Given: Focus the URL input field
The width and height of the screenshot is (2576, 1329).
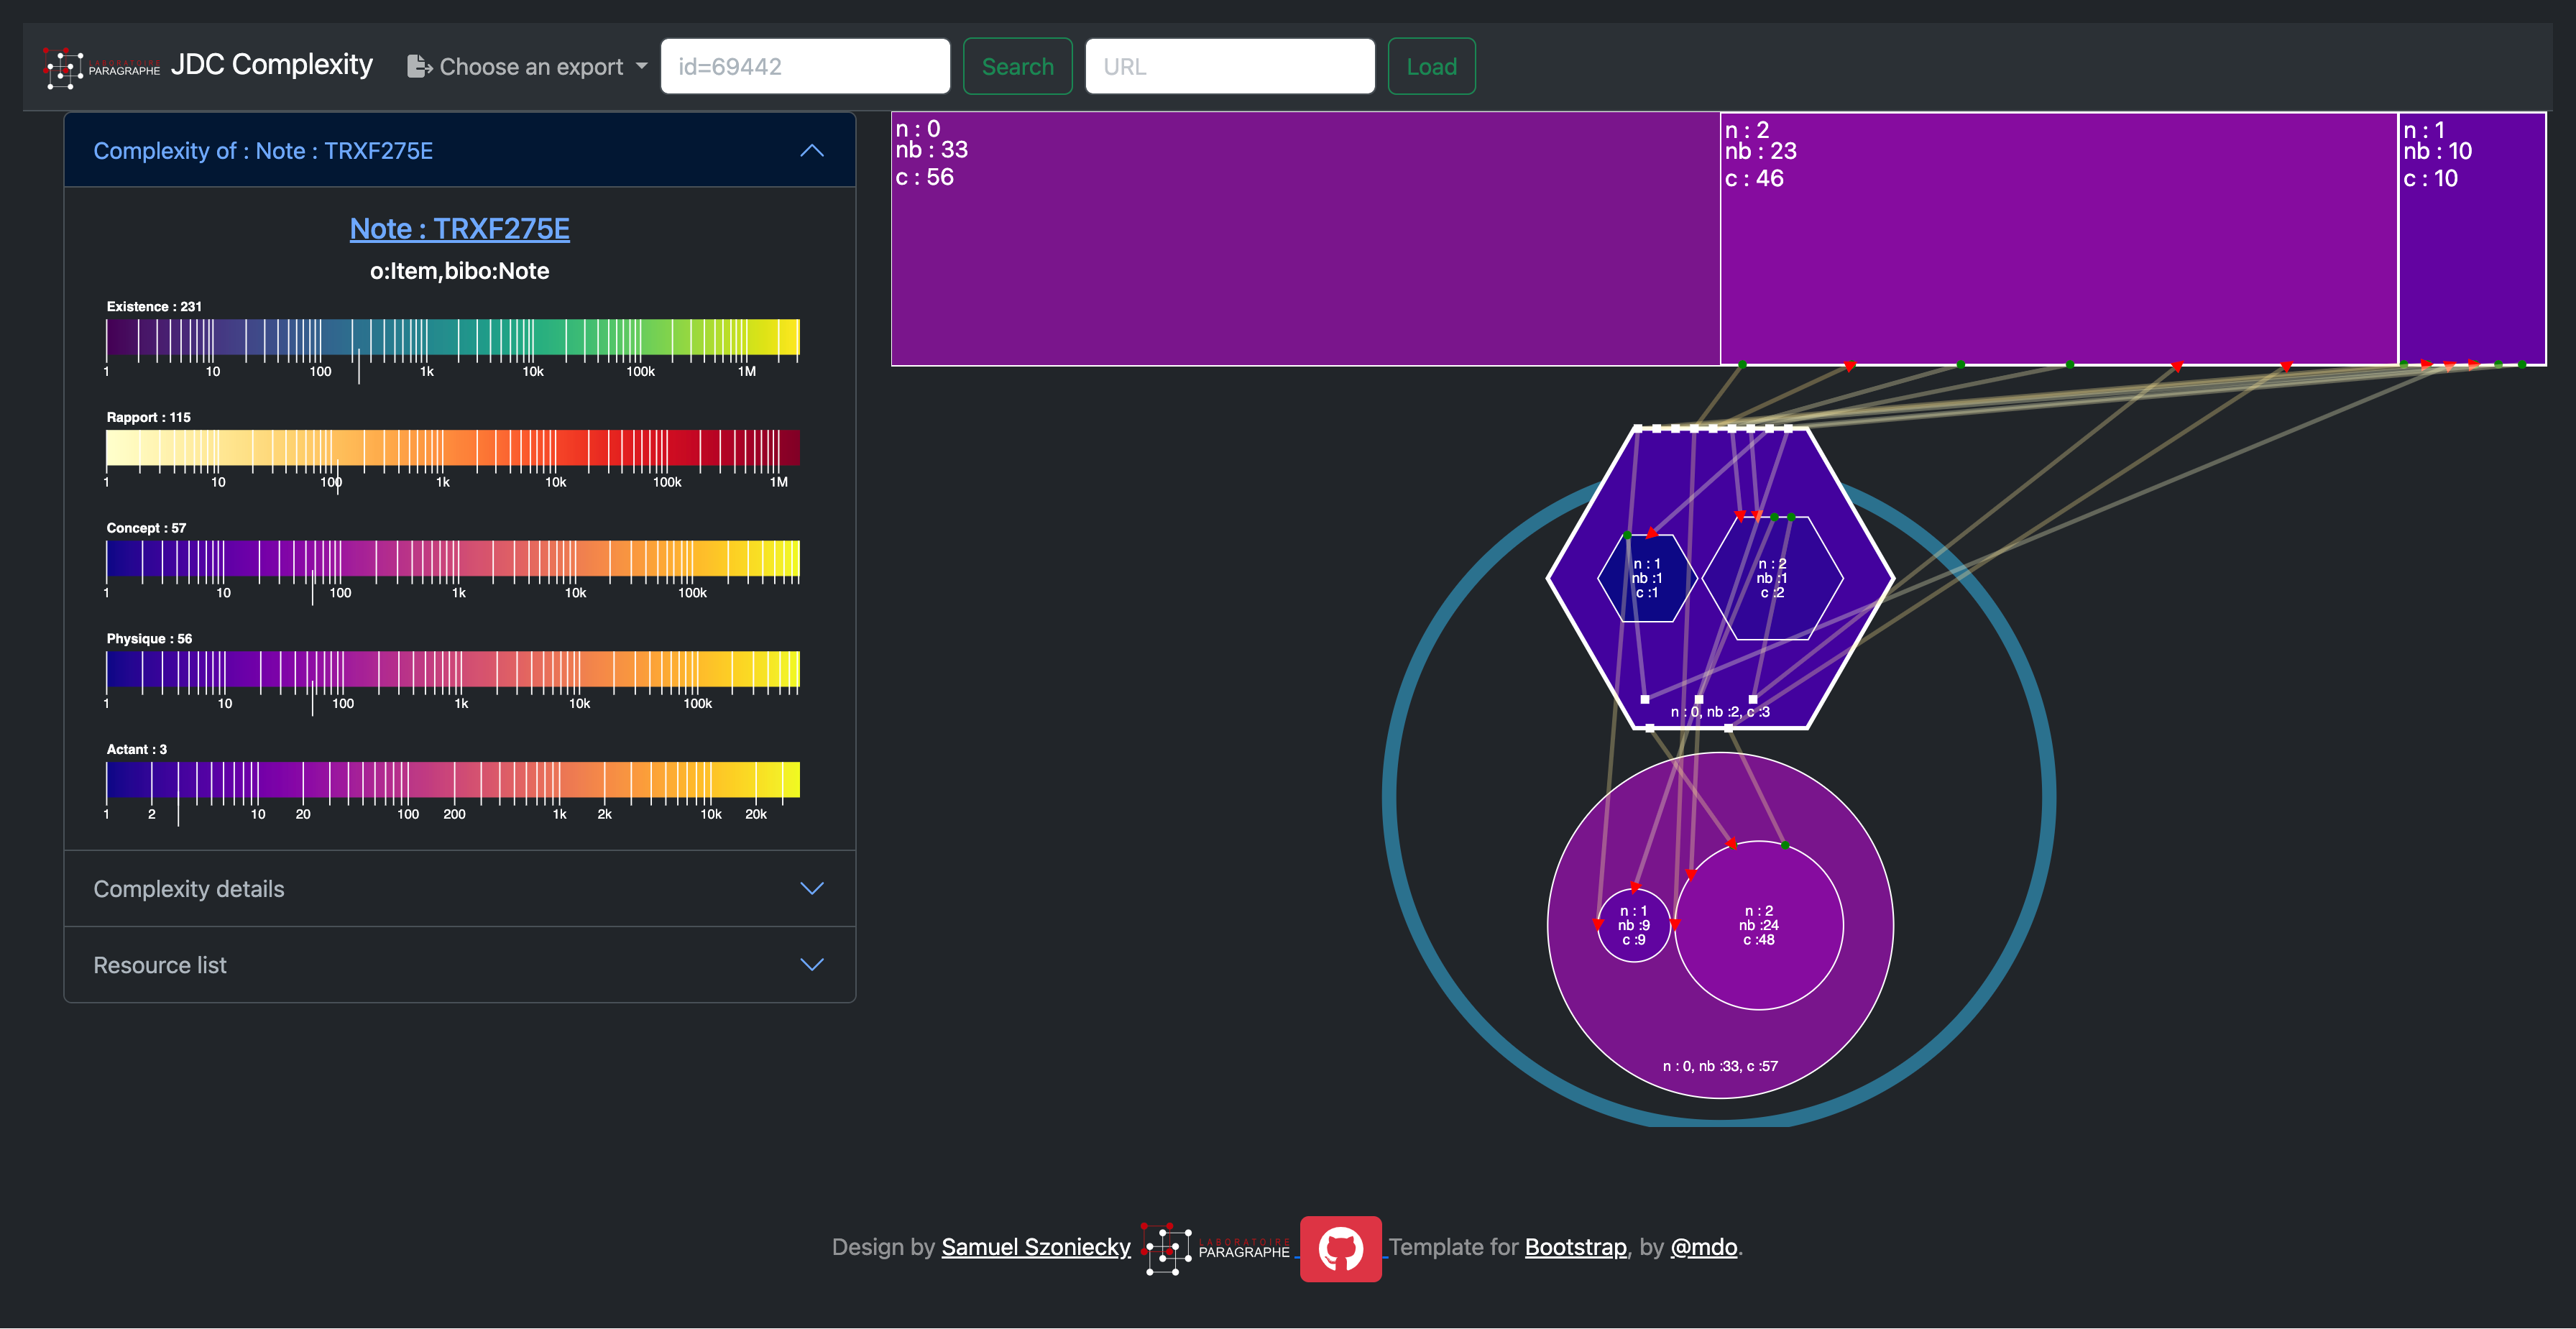Looking at the screenshot, I should (1229, 67).
